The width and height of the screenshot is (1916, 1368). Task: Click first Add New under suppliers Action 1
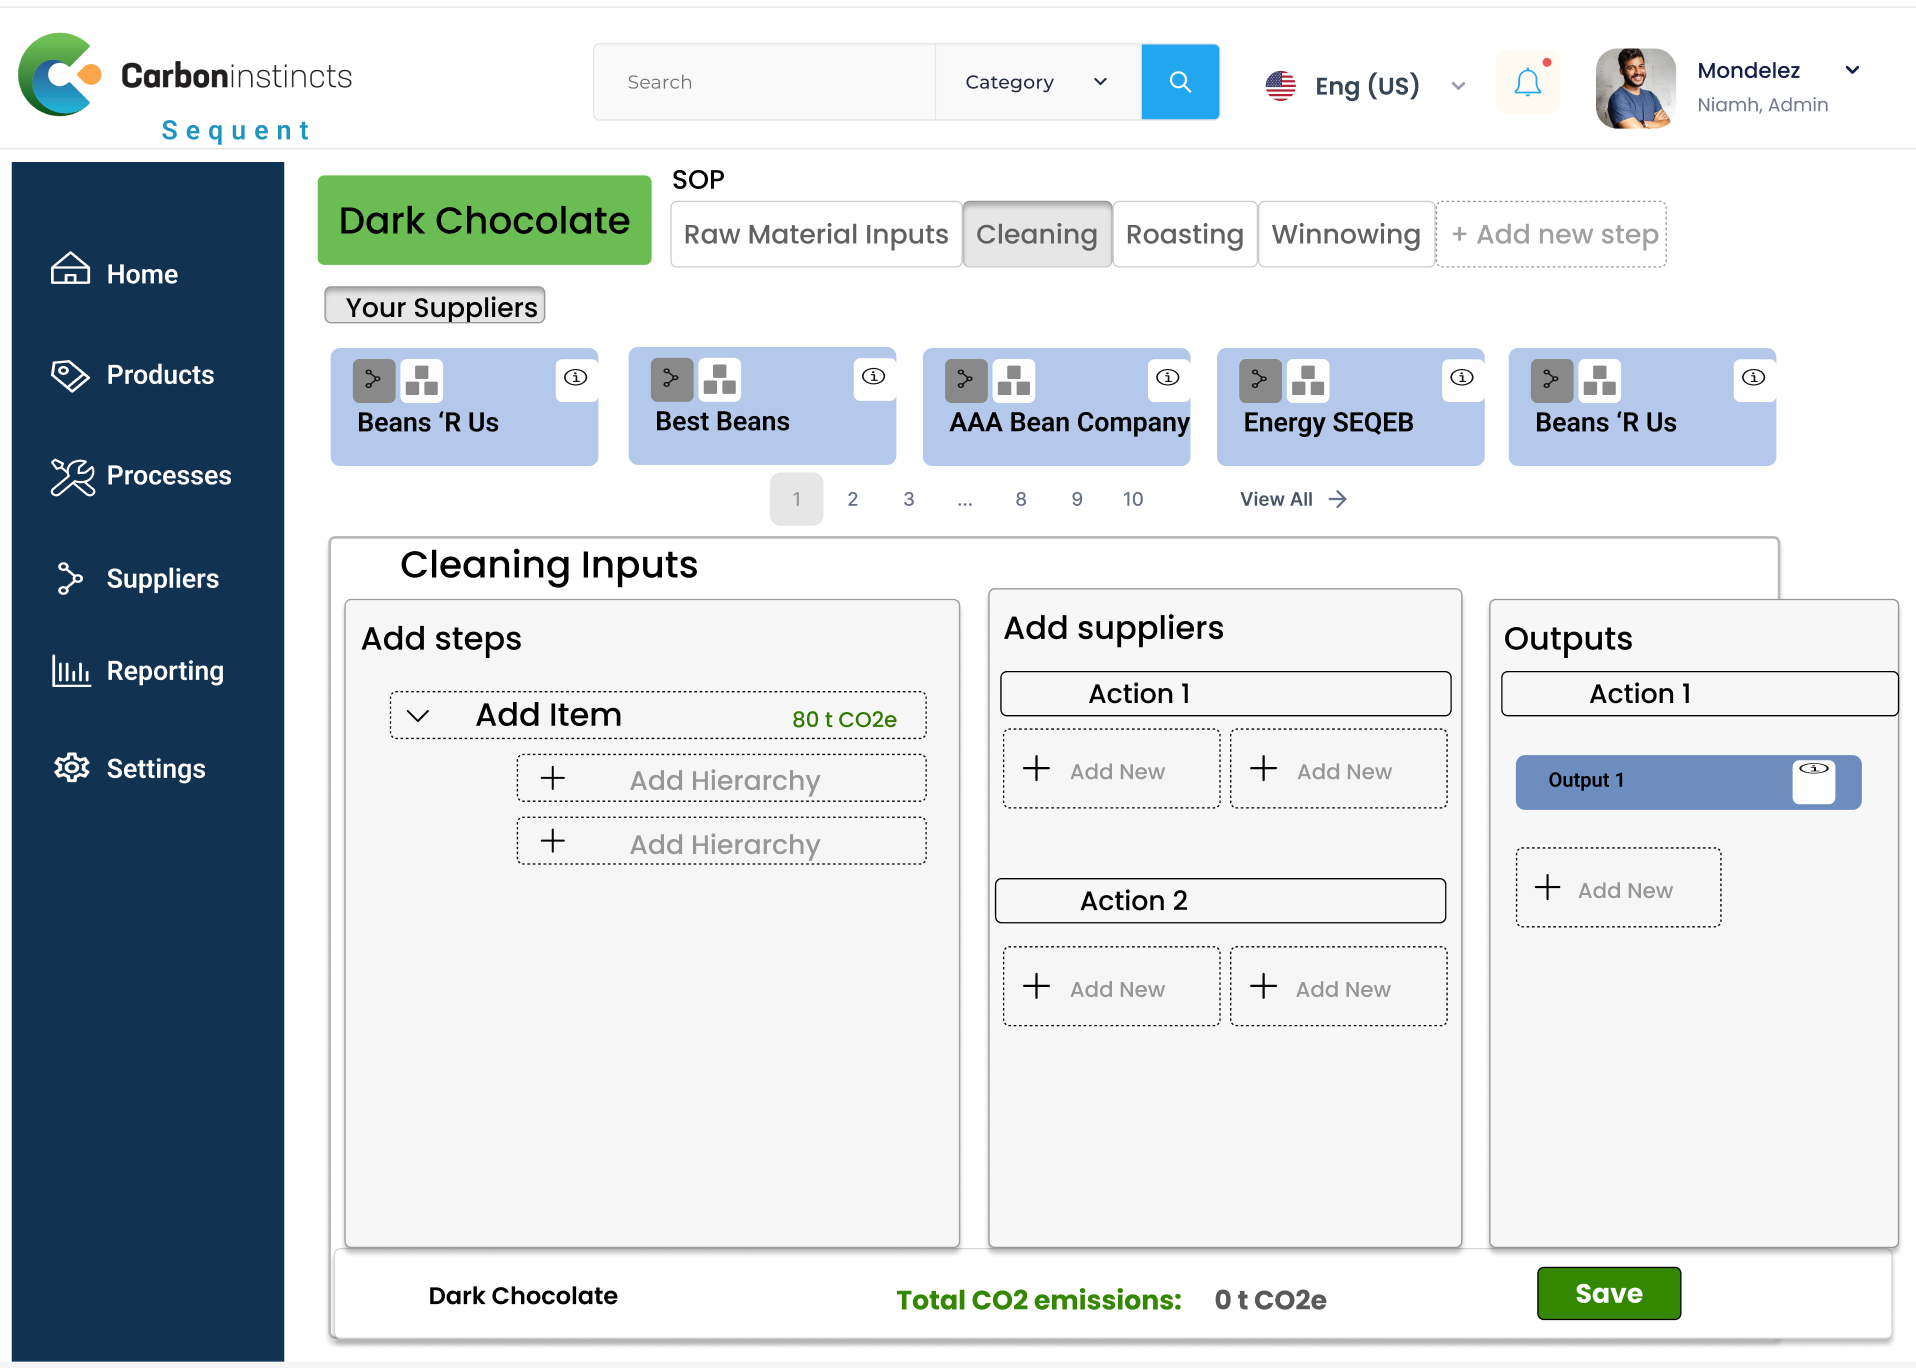tap(1112, 770)
